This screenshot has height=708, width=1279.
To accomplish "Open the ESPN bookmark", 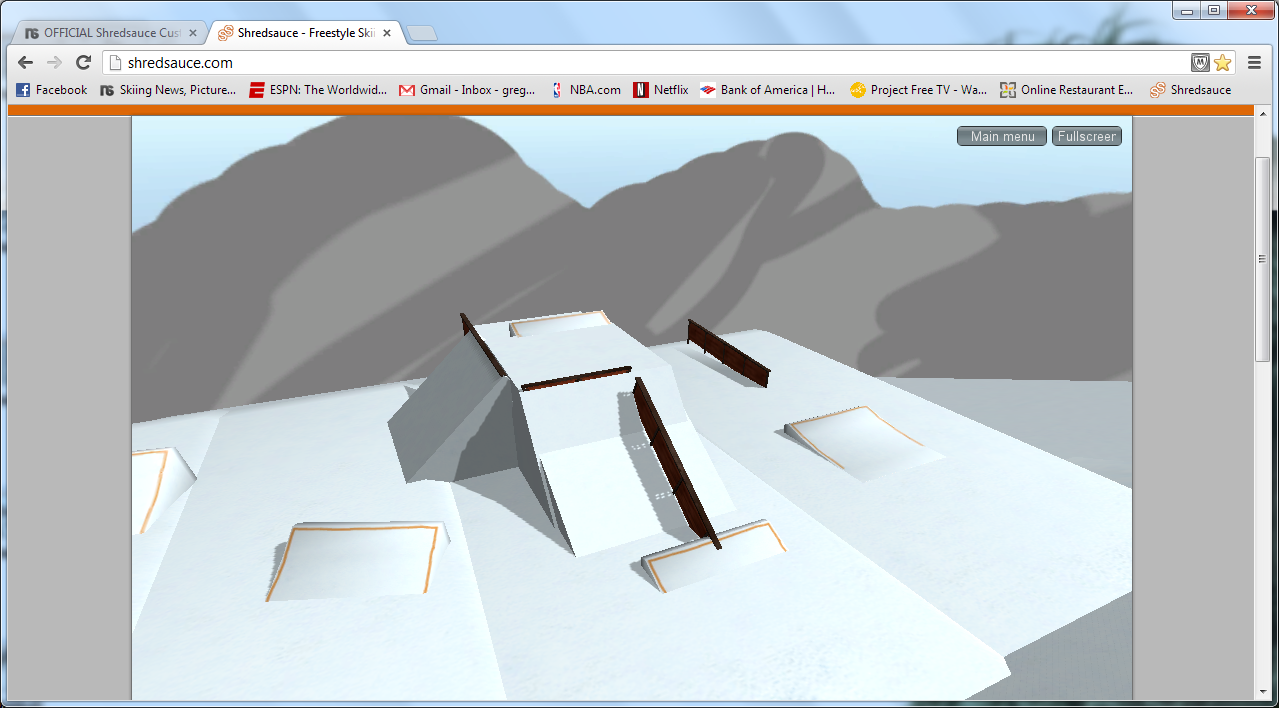I will tap(318, 90).
